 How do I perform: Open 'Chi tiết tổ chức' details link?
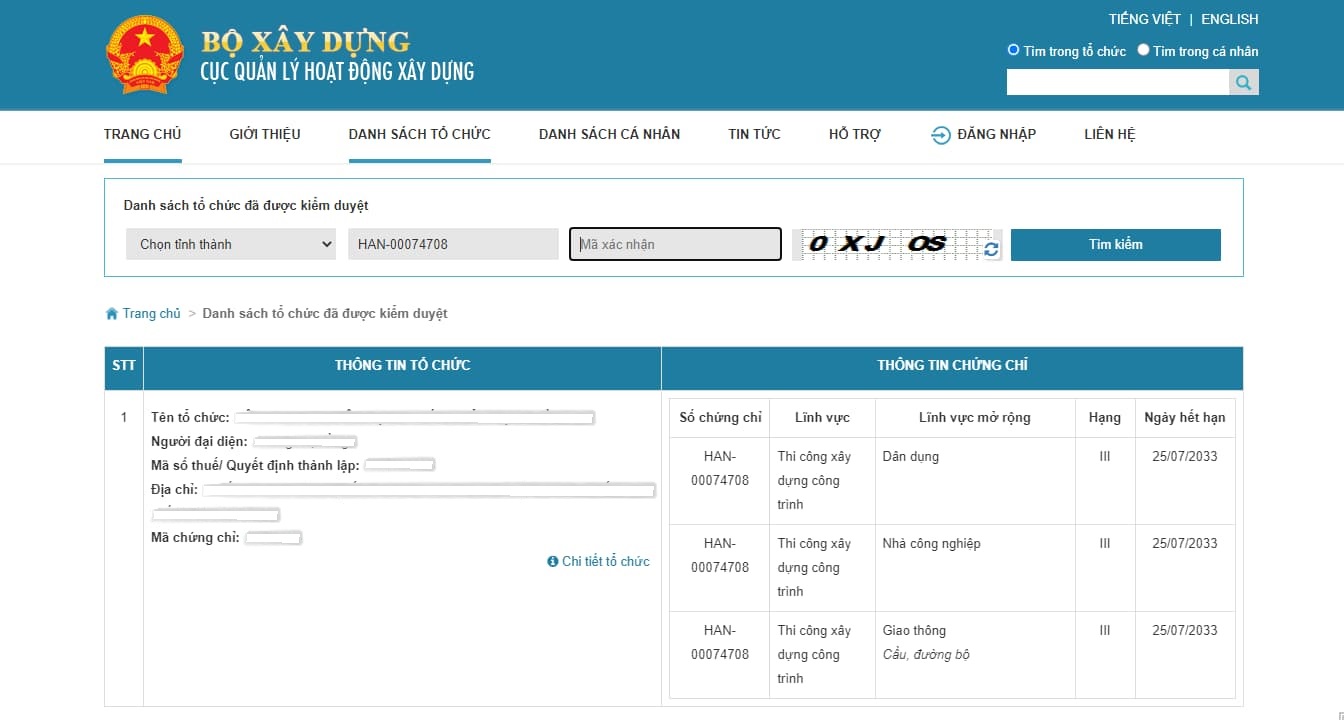pos(606,562)
